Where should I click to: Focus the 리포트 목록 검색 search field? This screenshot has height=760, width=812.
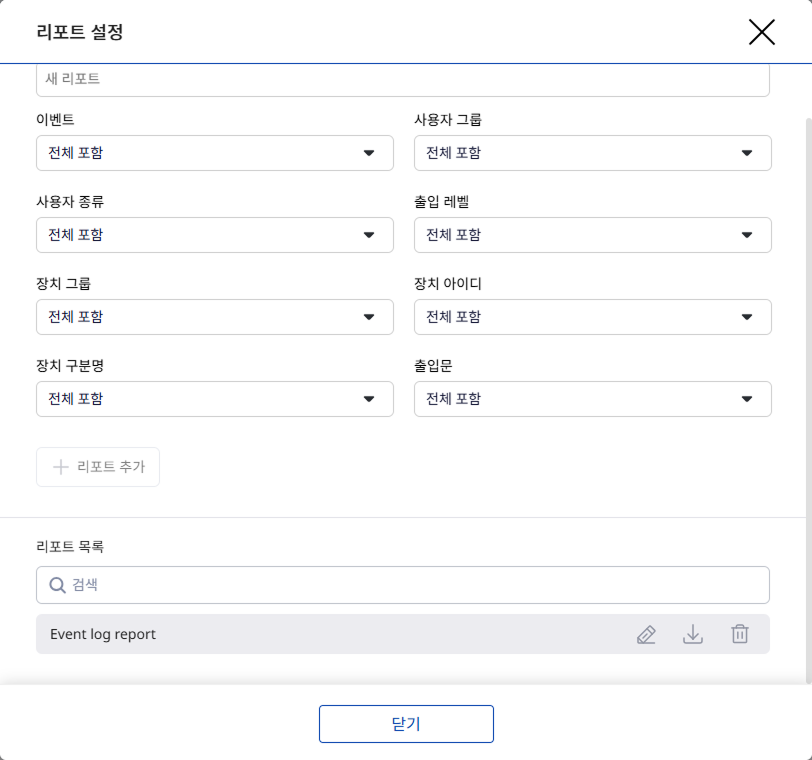tap(410, 585)
